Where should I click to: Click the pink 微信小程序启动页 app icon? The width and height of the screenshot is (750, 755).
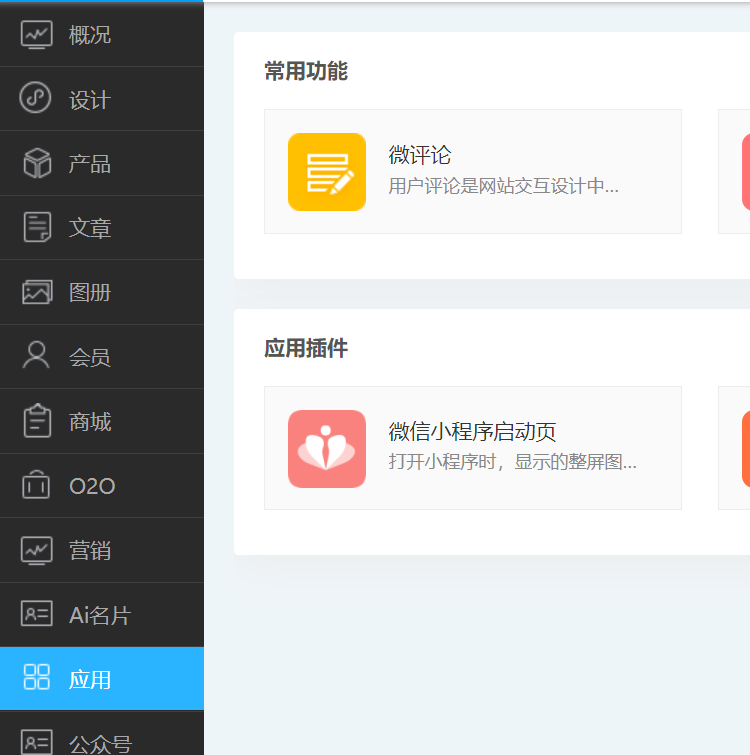pyautogui.click(x=327, y=449)
